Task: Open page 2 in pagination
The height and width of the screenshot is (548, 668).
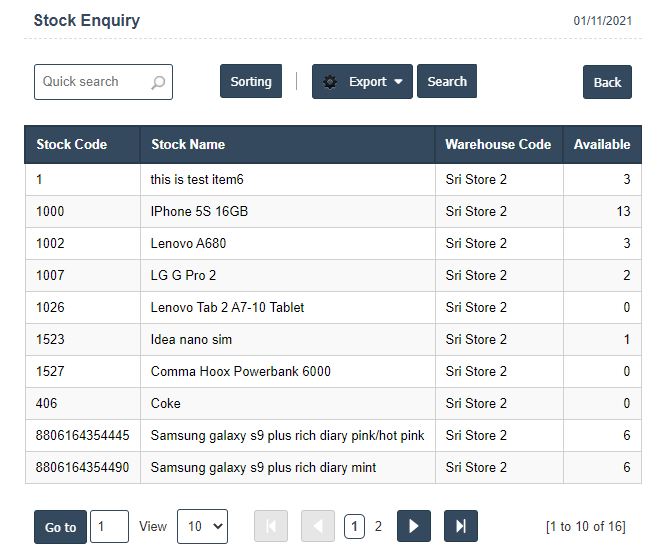Action: point(378,526)
